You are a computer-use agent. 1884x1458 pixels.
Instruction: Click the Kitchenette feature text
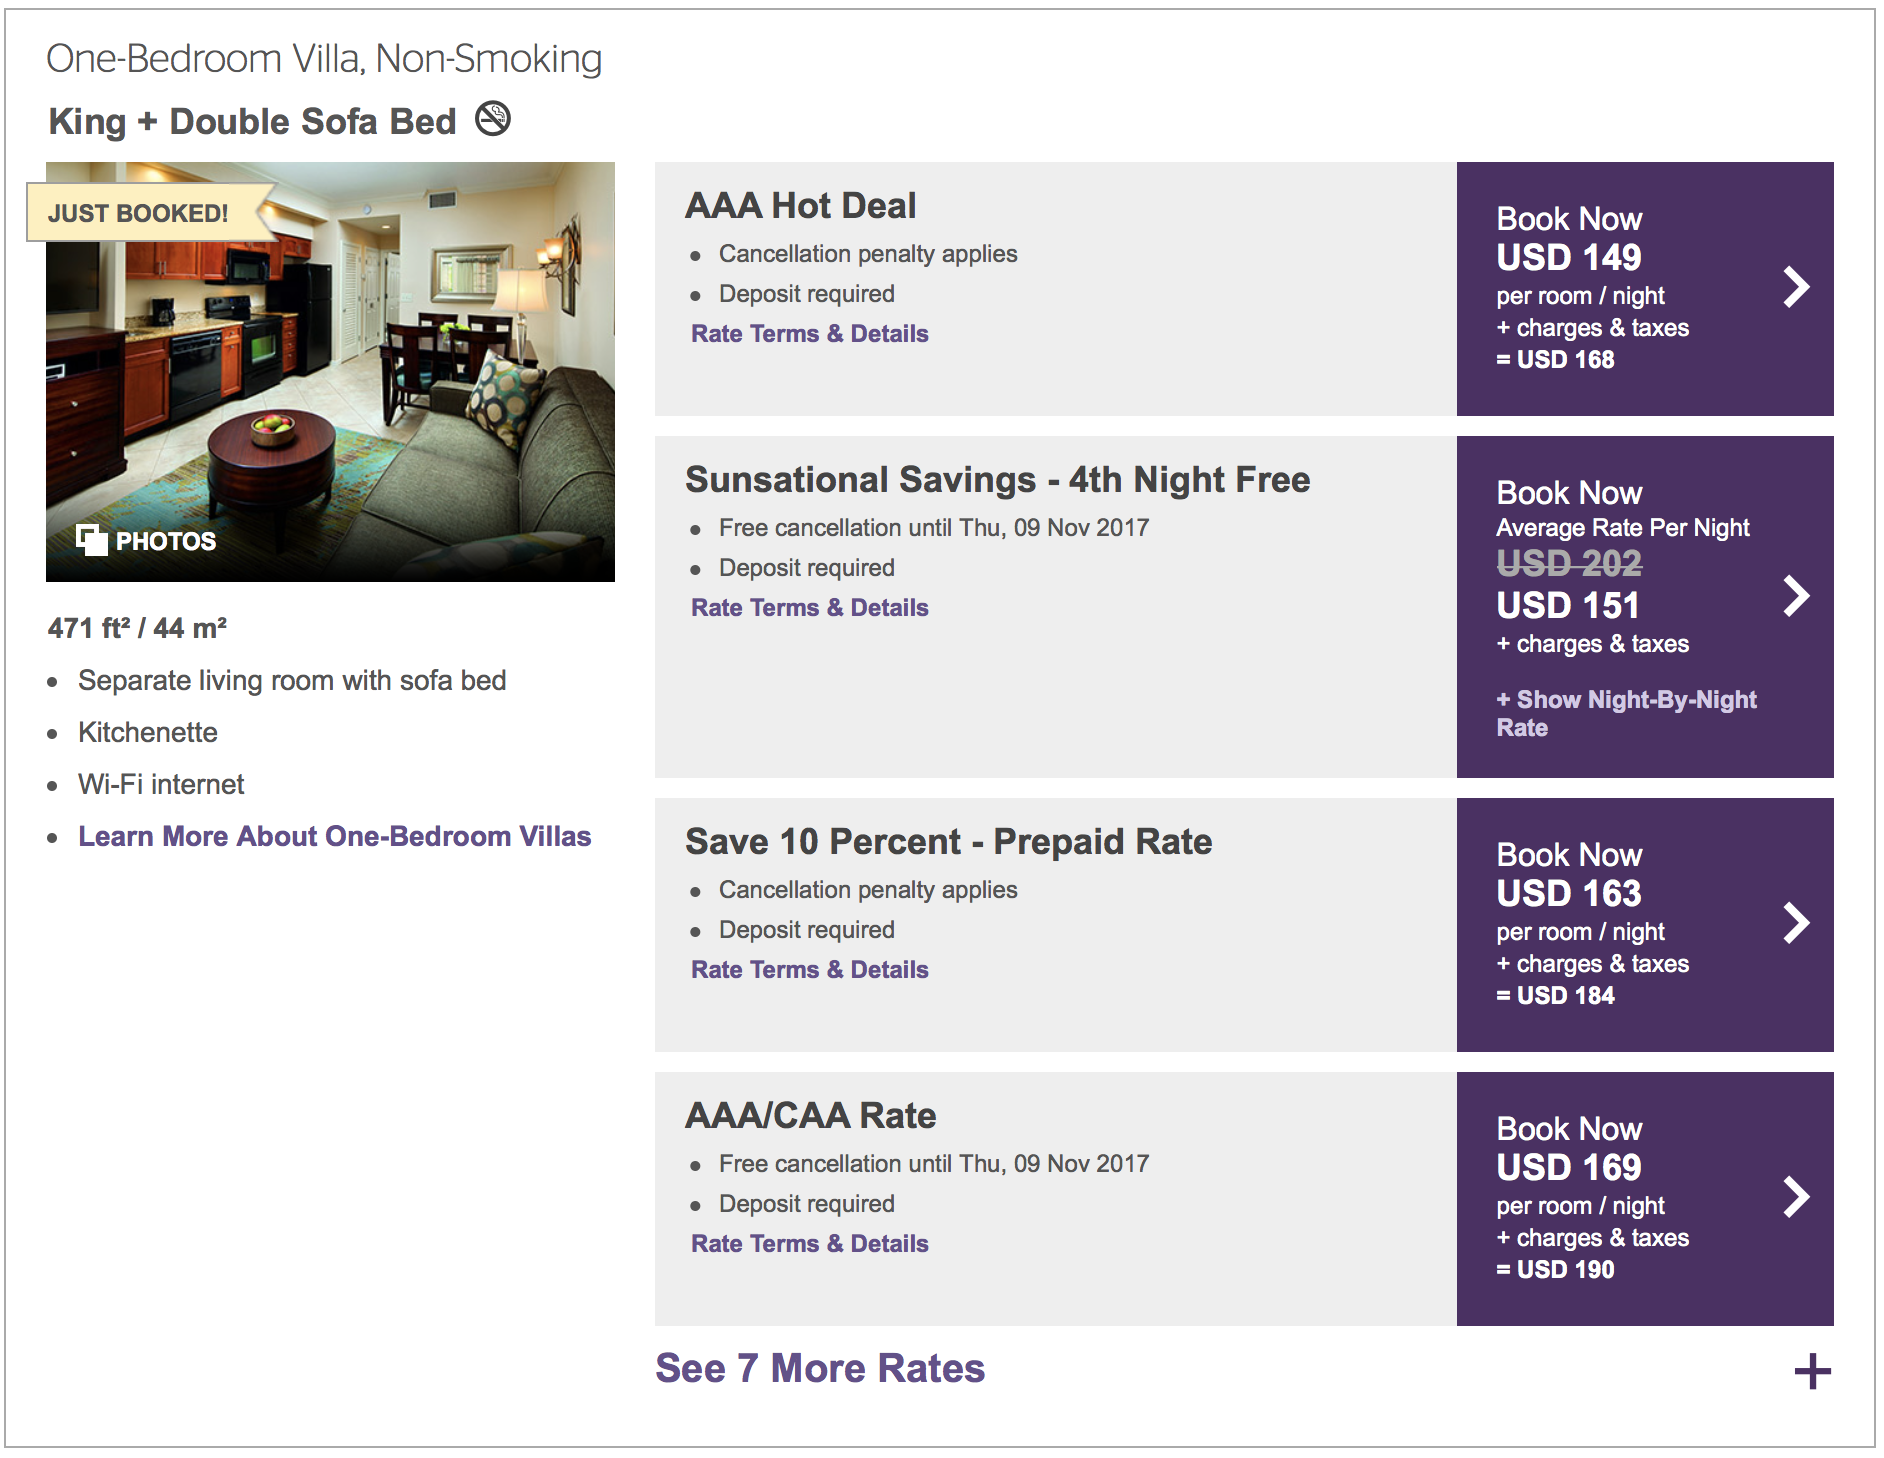pyautogui.click(x=148, y=732)
